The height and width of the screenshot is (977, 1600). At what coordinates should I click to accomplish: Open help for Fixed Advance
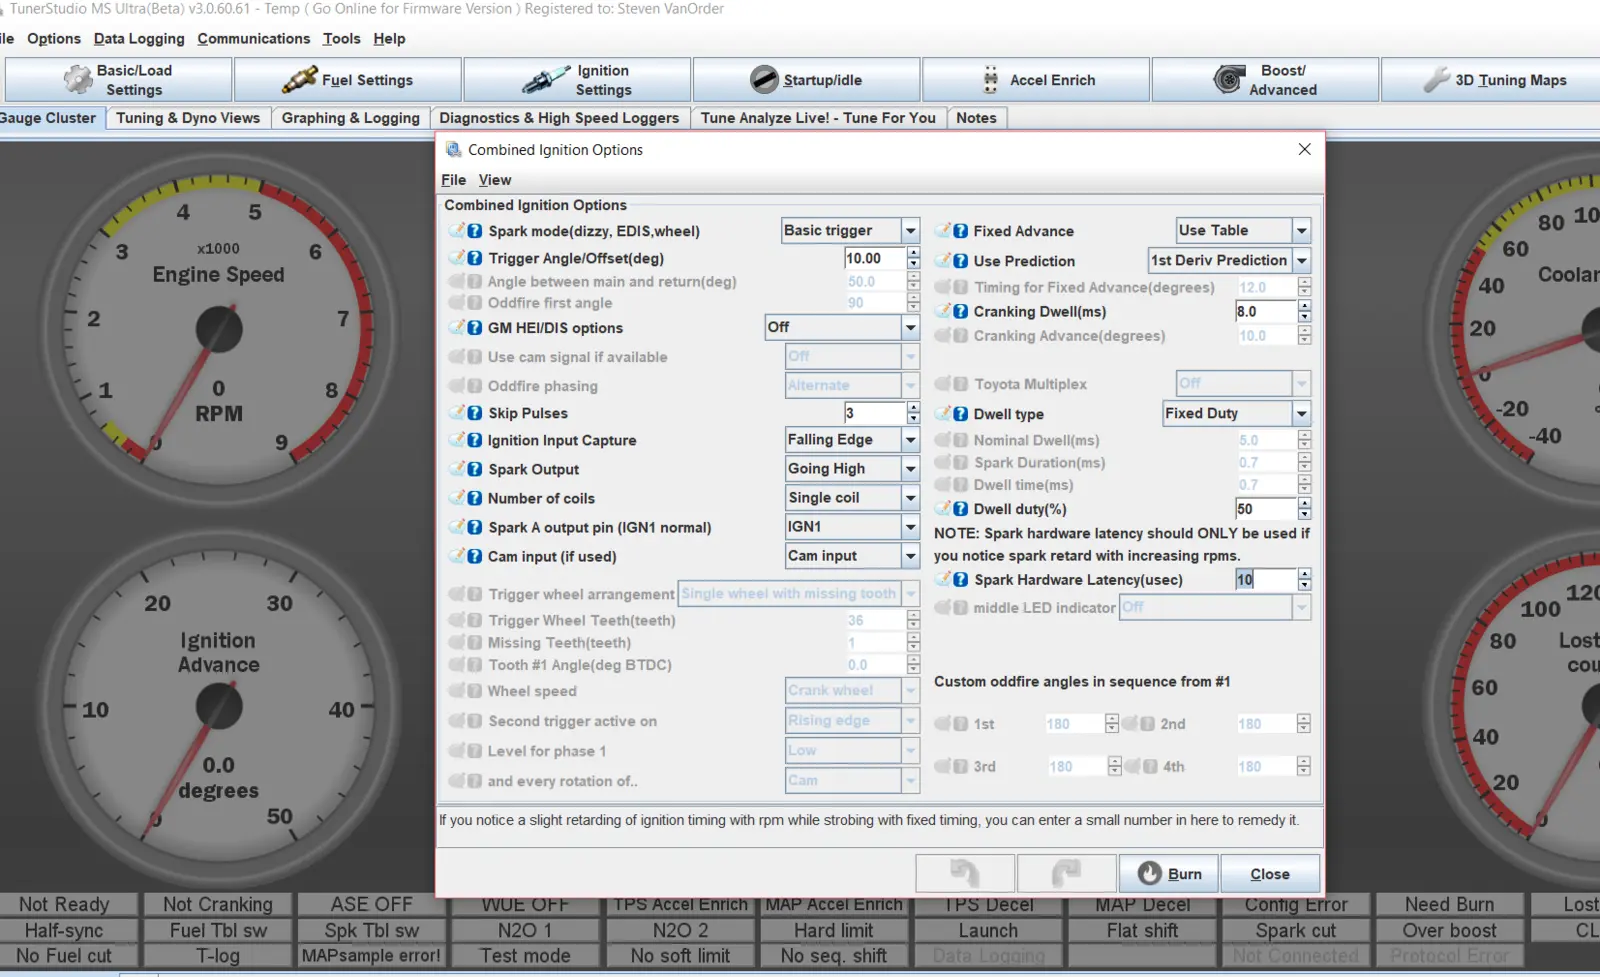coord(961,231)
